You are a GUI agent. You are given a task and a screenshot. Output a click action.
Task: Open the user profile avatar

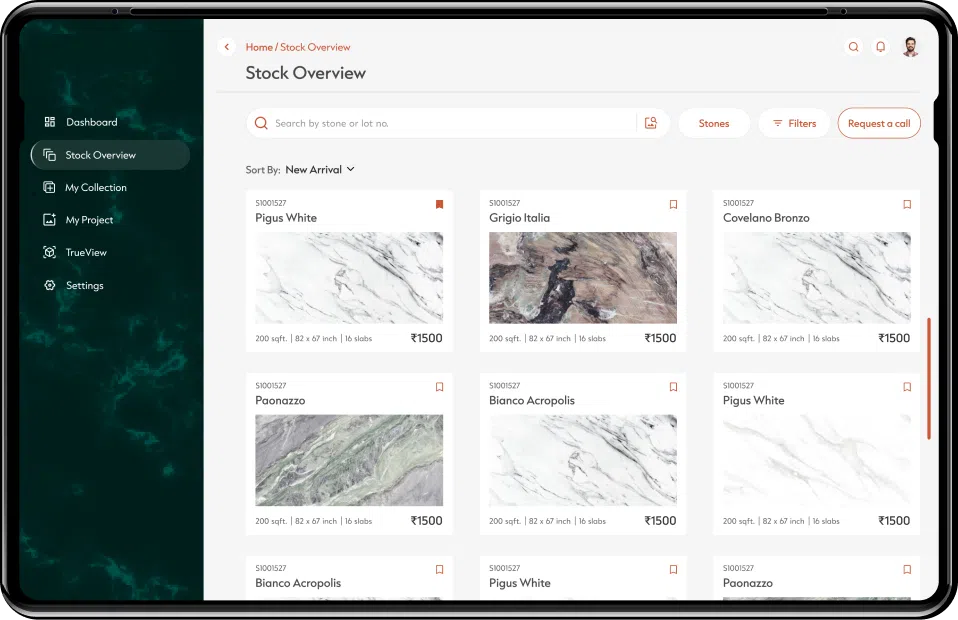(x=910, y=47)
